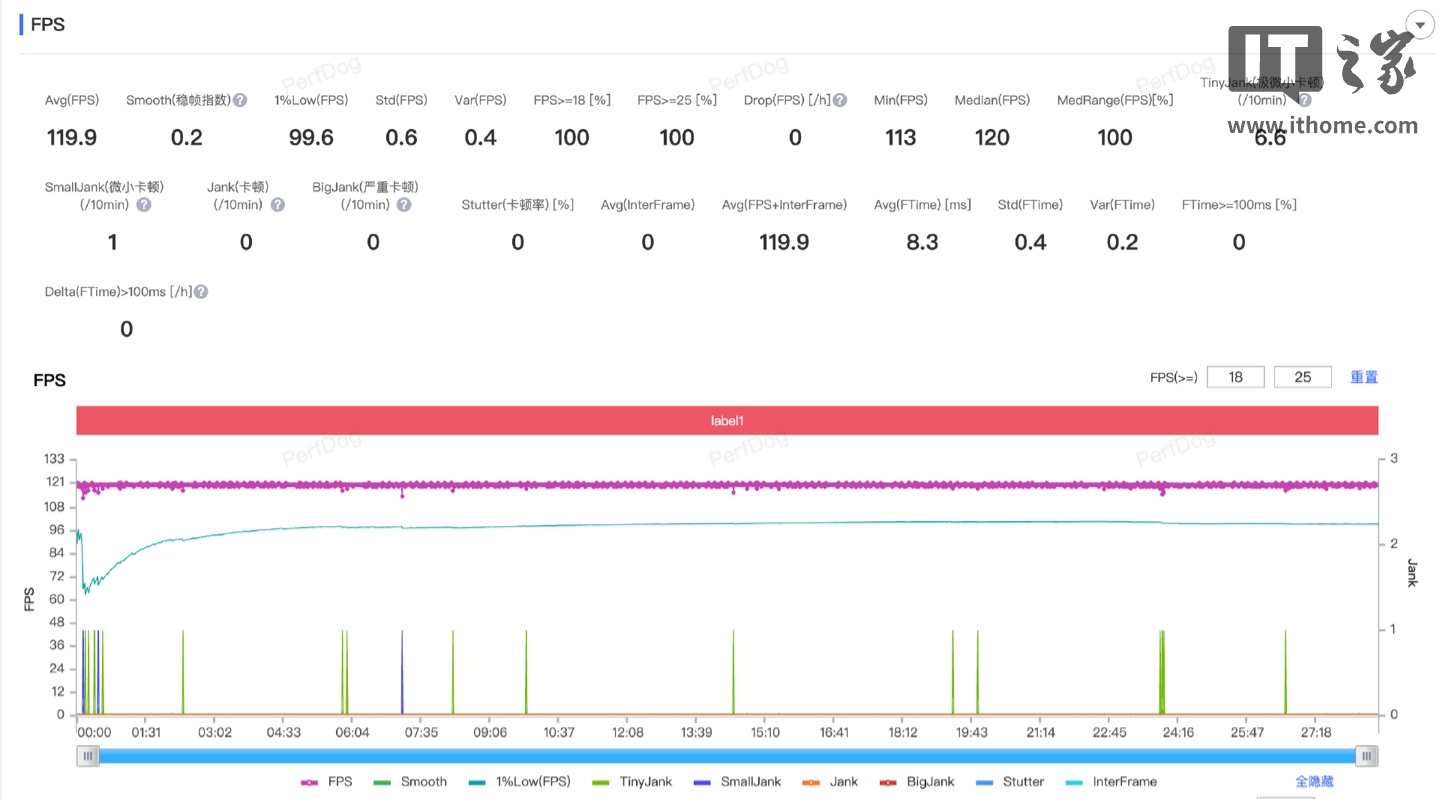Toggle FPS series in chart legend
This screenshot has height=799, width=1440.
pyautogui.click(x=327, y=782)
